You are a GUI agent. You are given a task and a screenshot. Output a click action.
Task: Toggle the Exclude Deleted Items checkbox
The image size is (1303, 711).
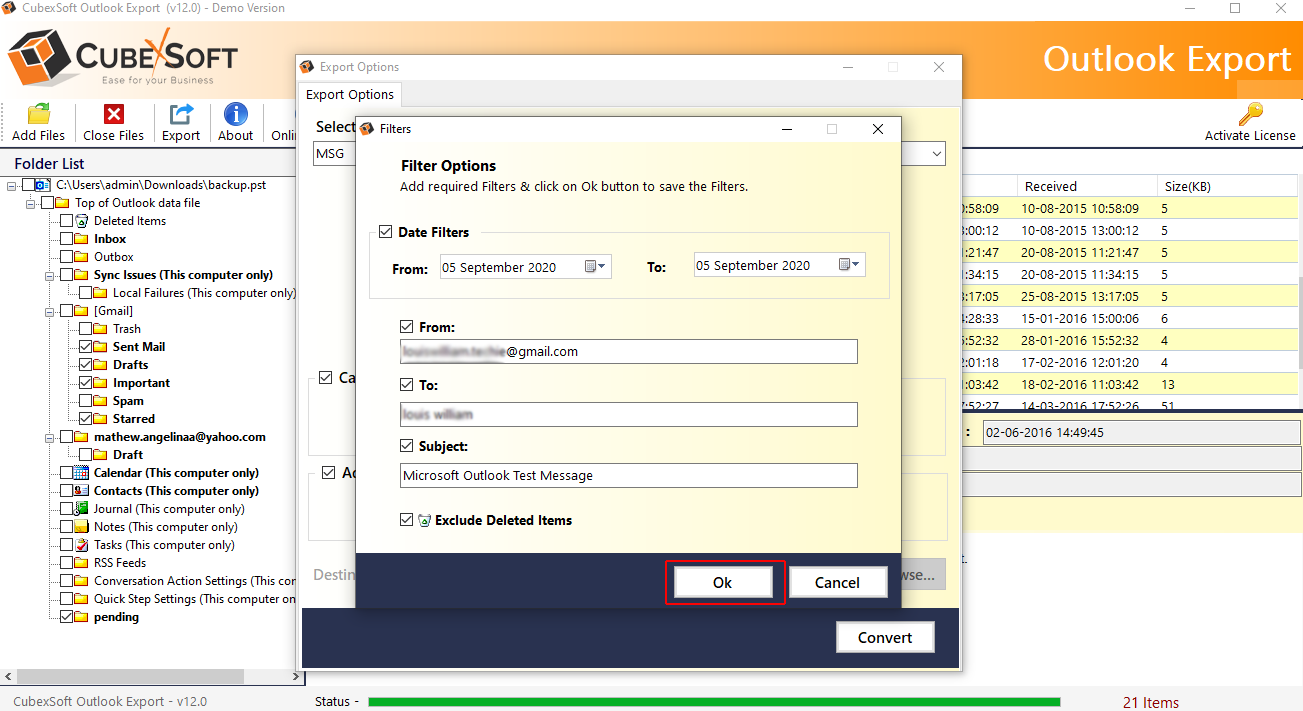[406, 520]
